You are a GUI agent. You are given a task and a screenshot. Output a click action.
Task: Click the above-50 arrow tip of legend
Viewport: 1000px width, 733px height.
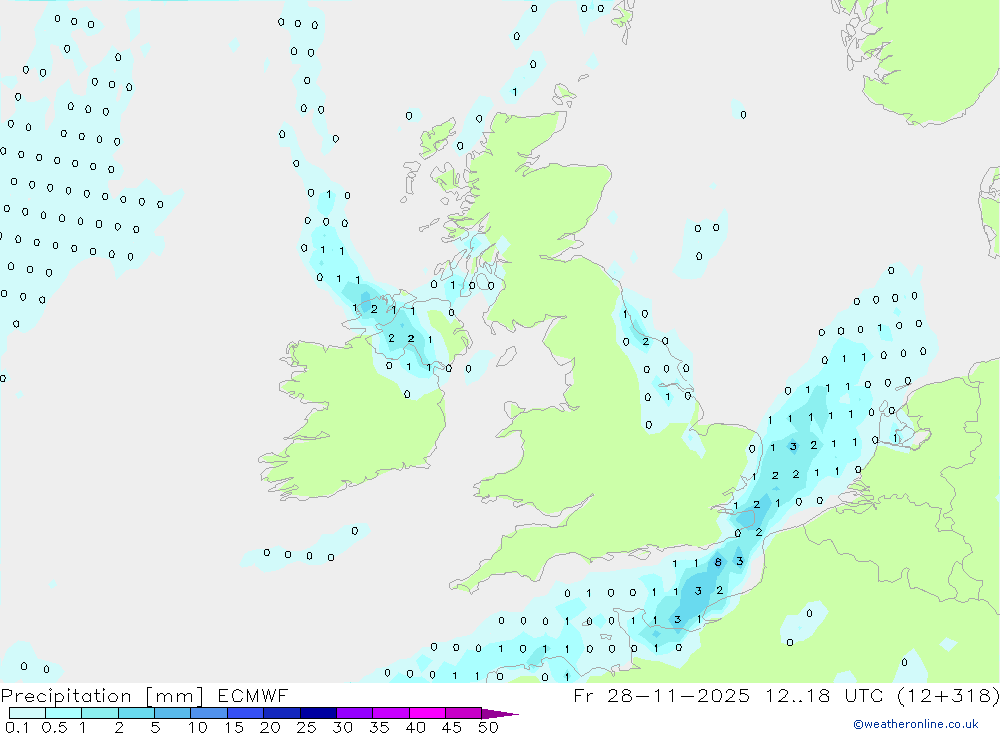[x=499, y=714]
